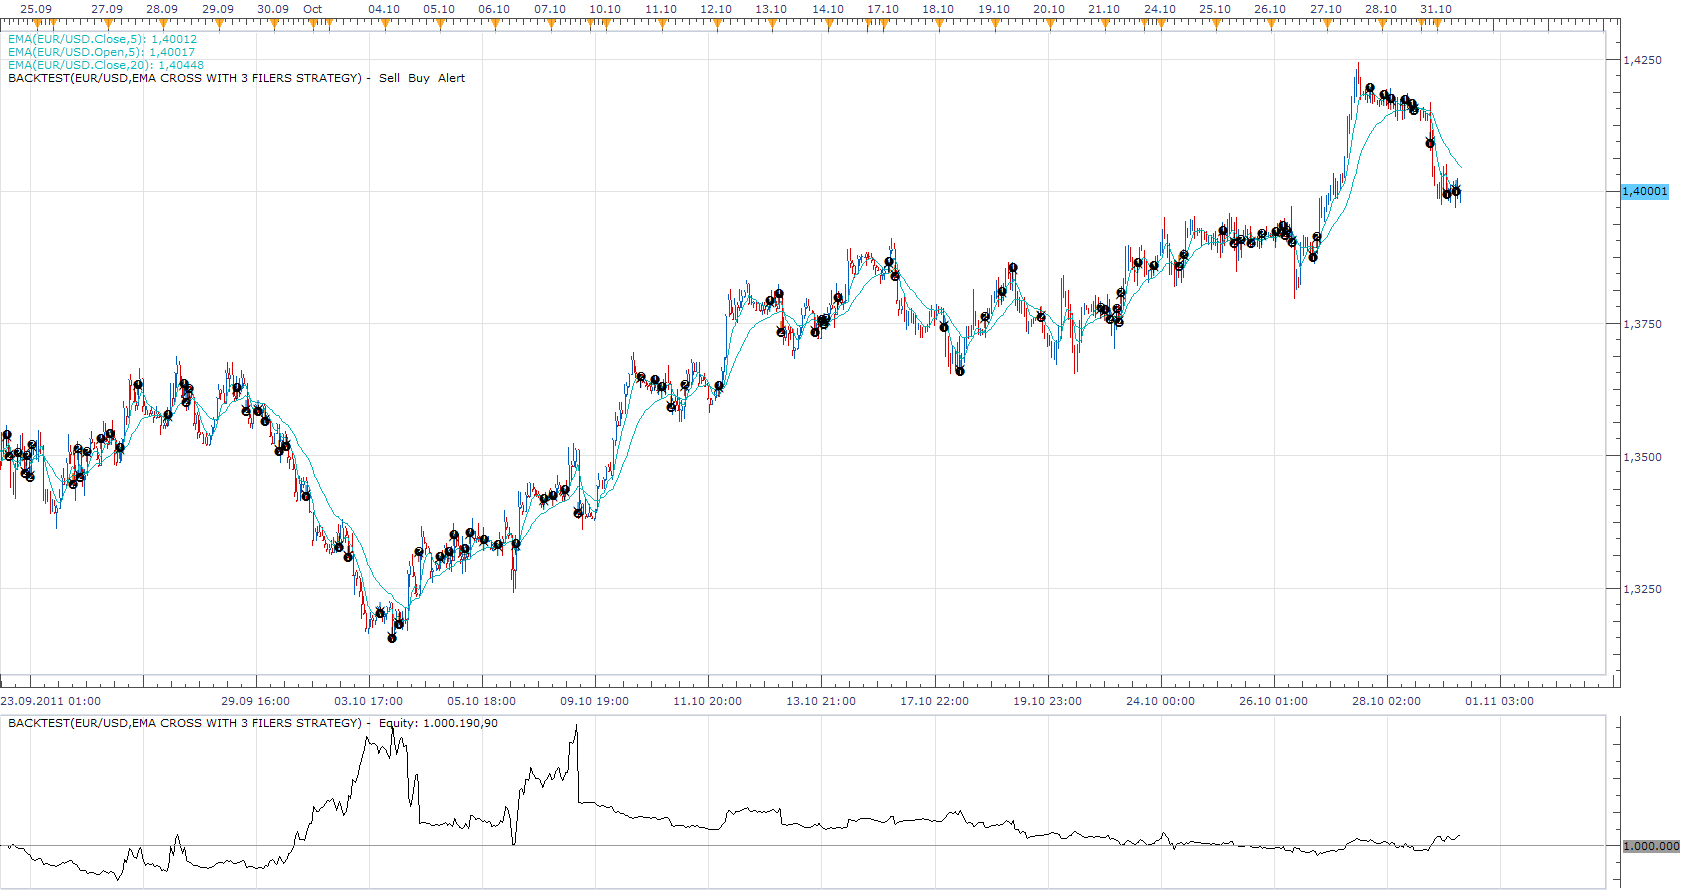Pick the orange marker under 21.10
The width and height of the screenshot is (1684, 890).
tap(1105, 23)
